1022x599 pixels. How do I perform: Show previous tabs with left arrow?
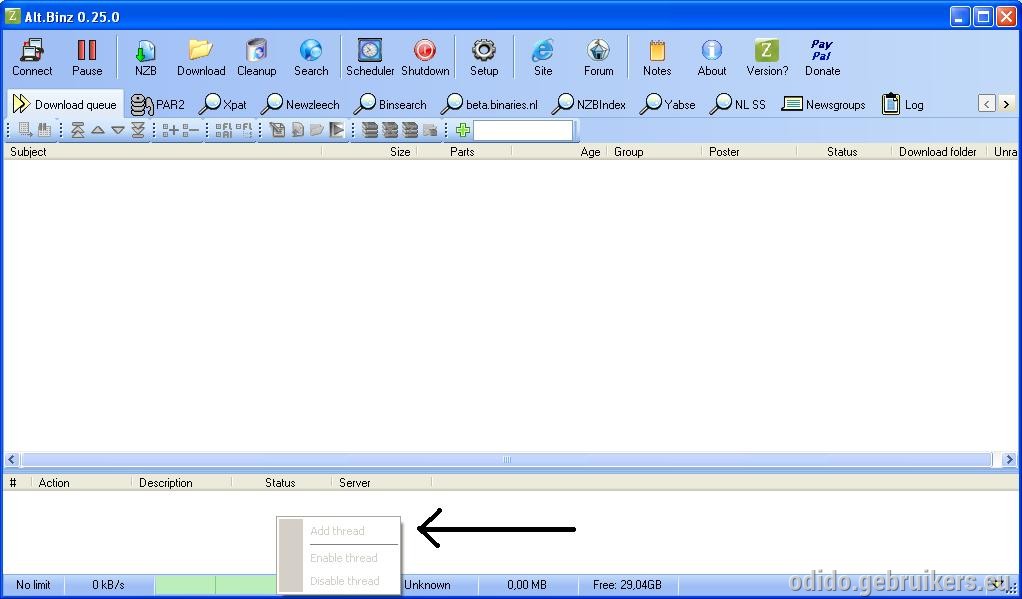pos(987,104)
